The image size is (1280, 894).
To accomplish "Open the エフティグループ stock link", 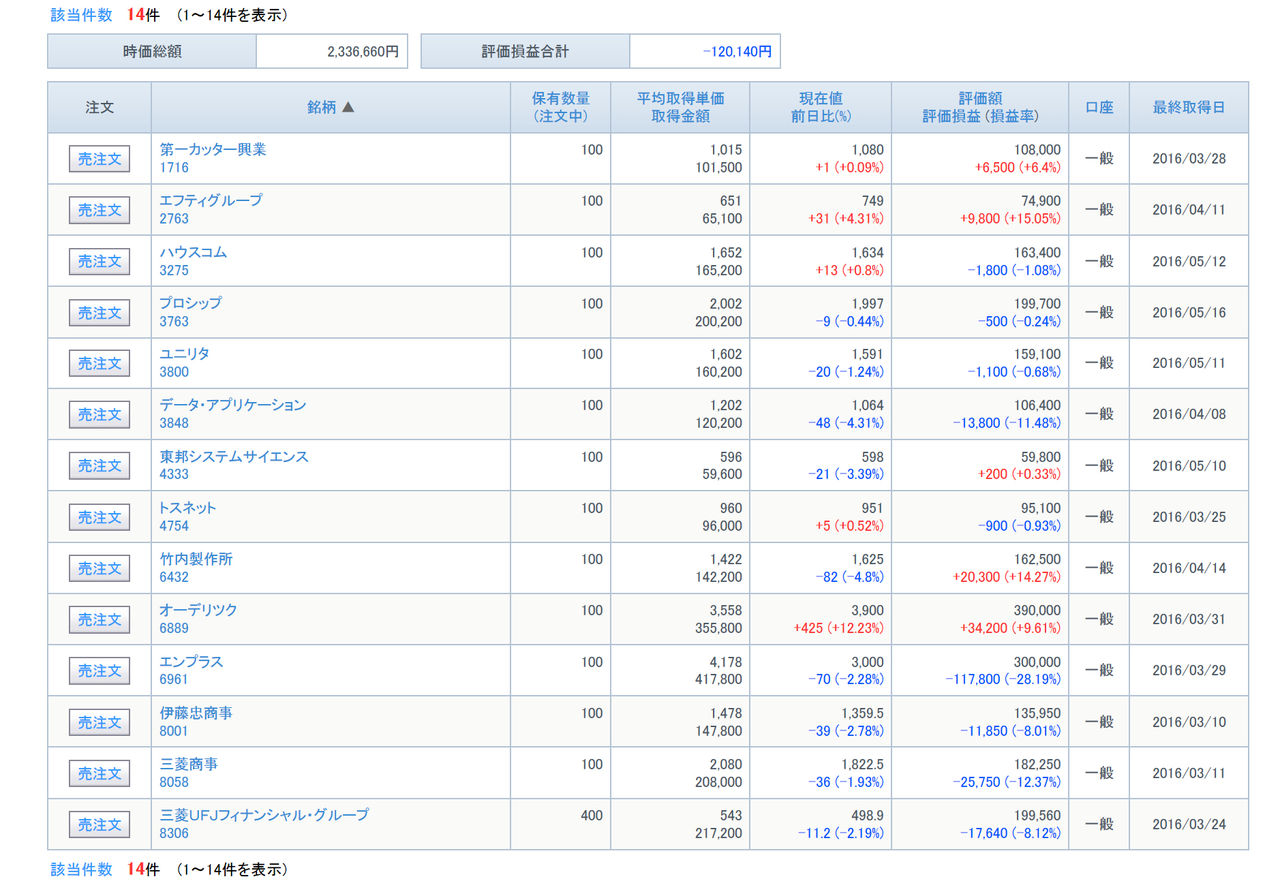I will coord(211,200).
